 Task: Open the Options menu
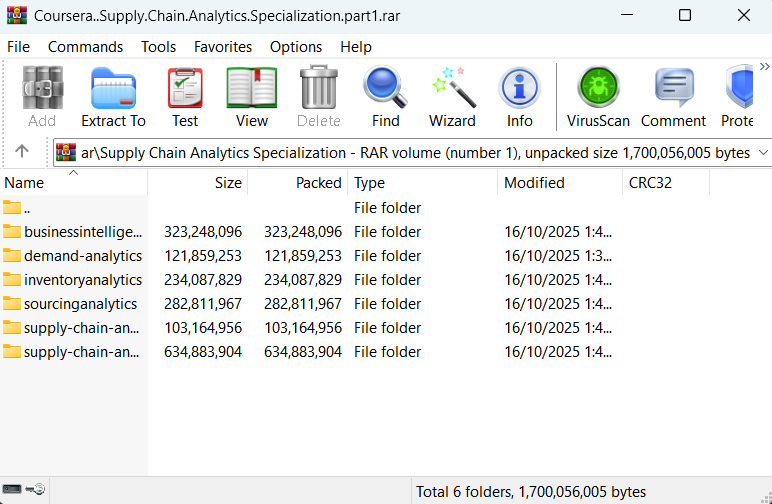click(296, 47)
